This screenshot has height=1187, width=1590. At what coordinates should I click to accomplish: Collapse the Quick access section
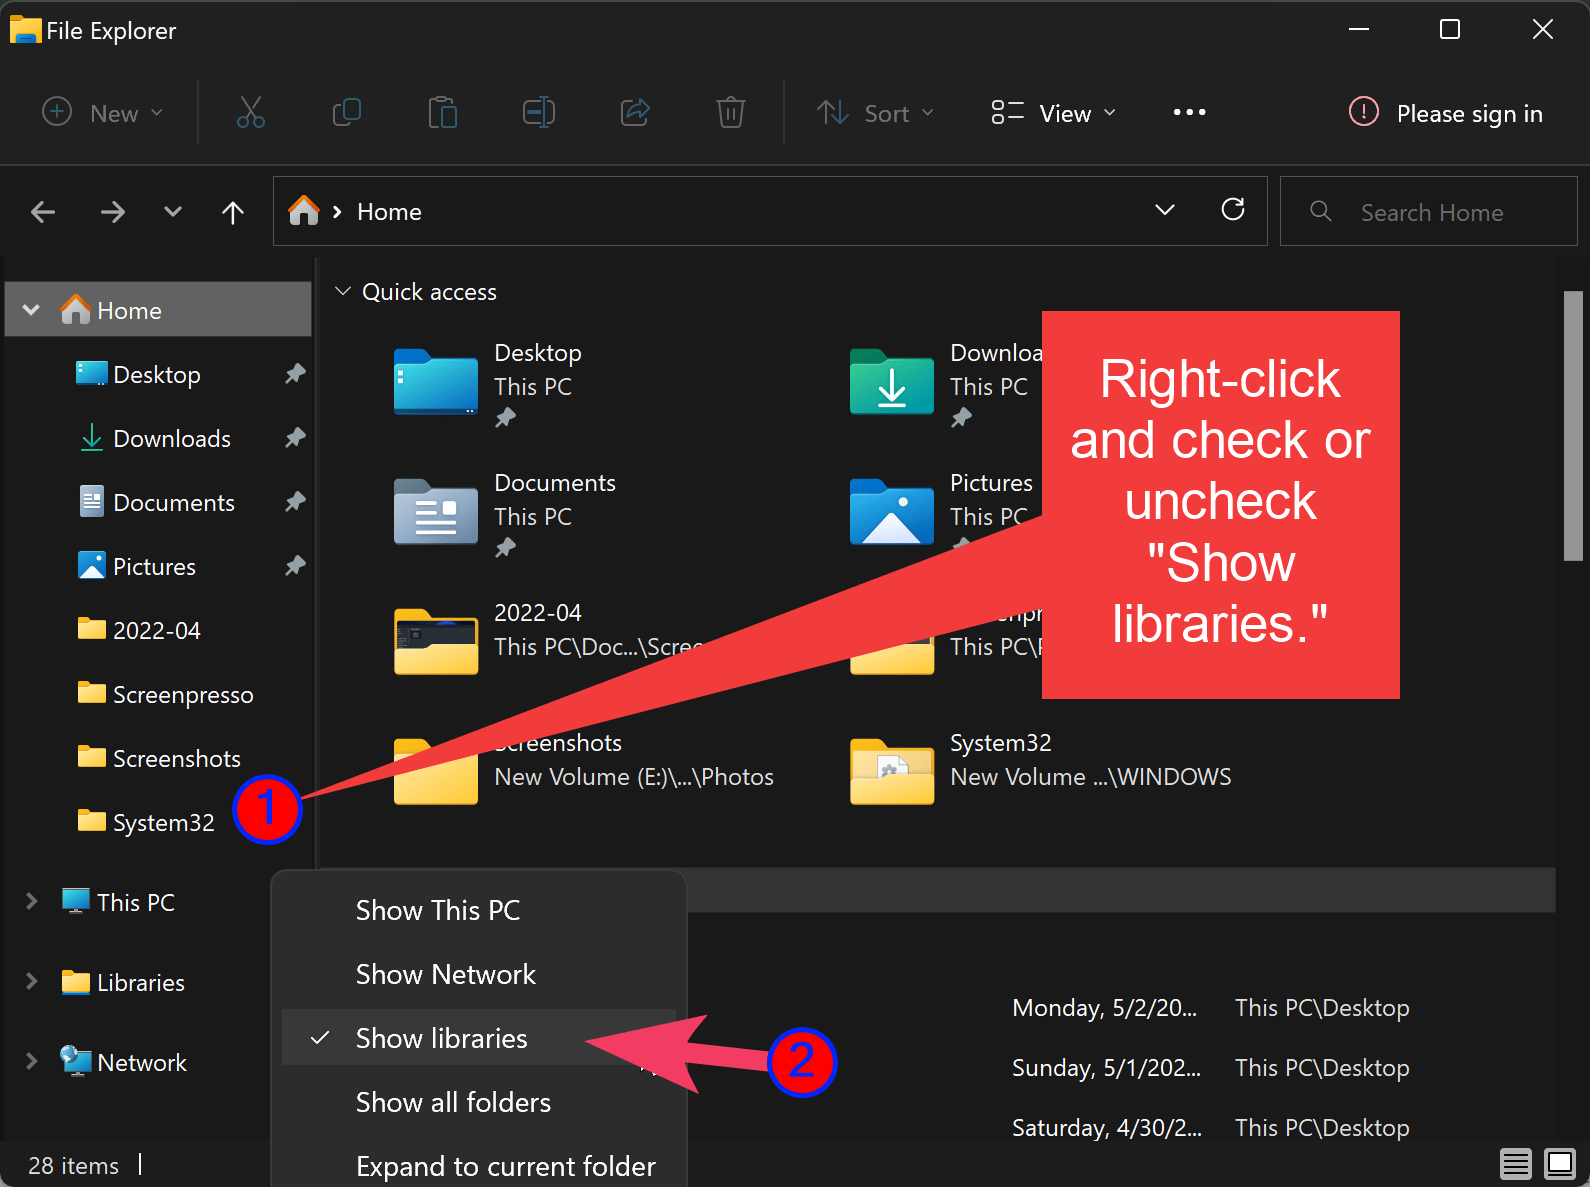343,291
